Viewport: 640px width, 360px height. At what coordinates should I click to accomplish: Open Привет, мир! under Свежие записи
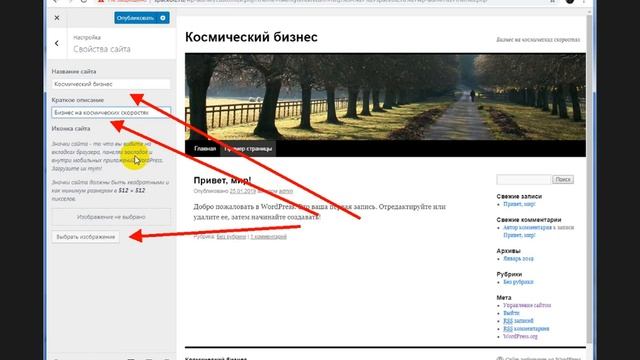click(x=519, y=204)
